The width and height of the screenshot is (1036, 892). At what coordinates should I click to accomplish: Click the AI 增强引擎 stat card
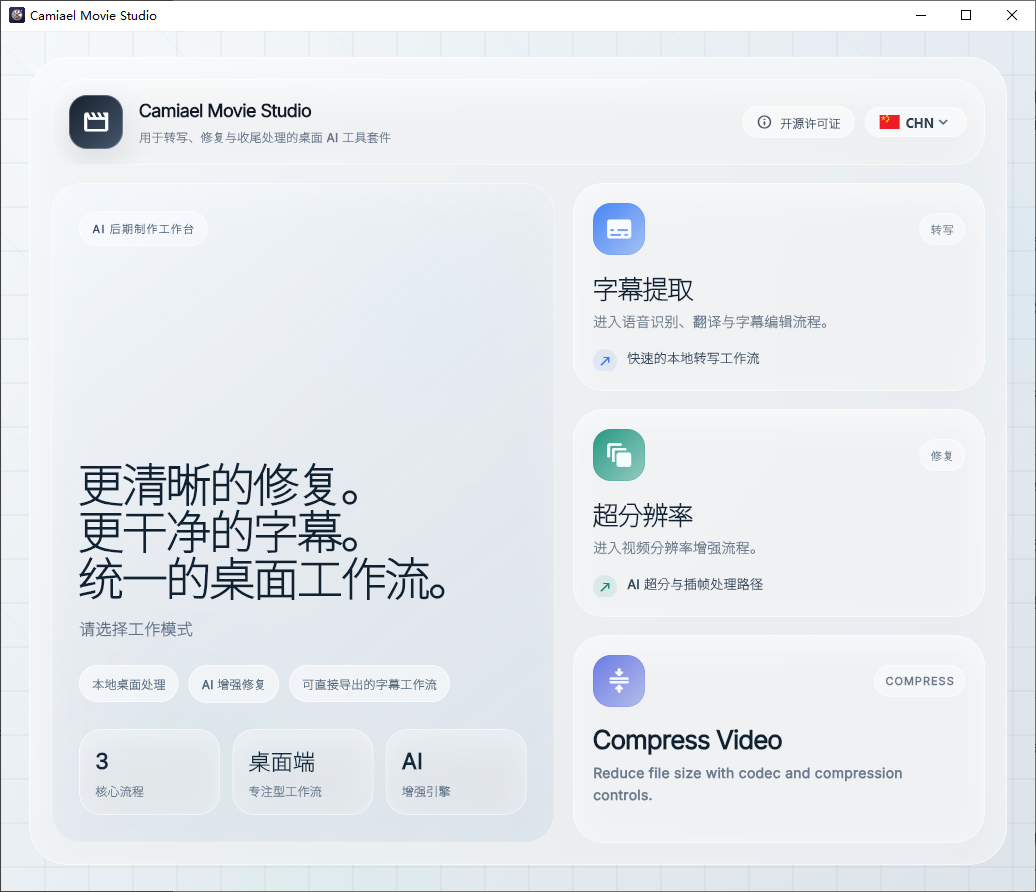pos(456,772)
